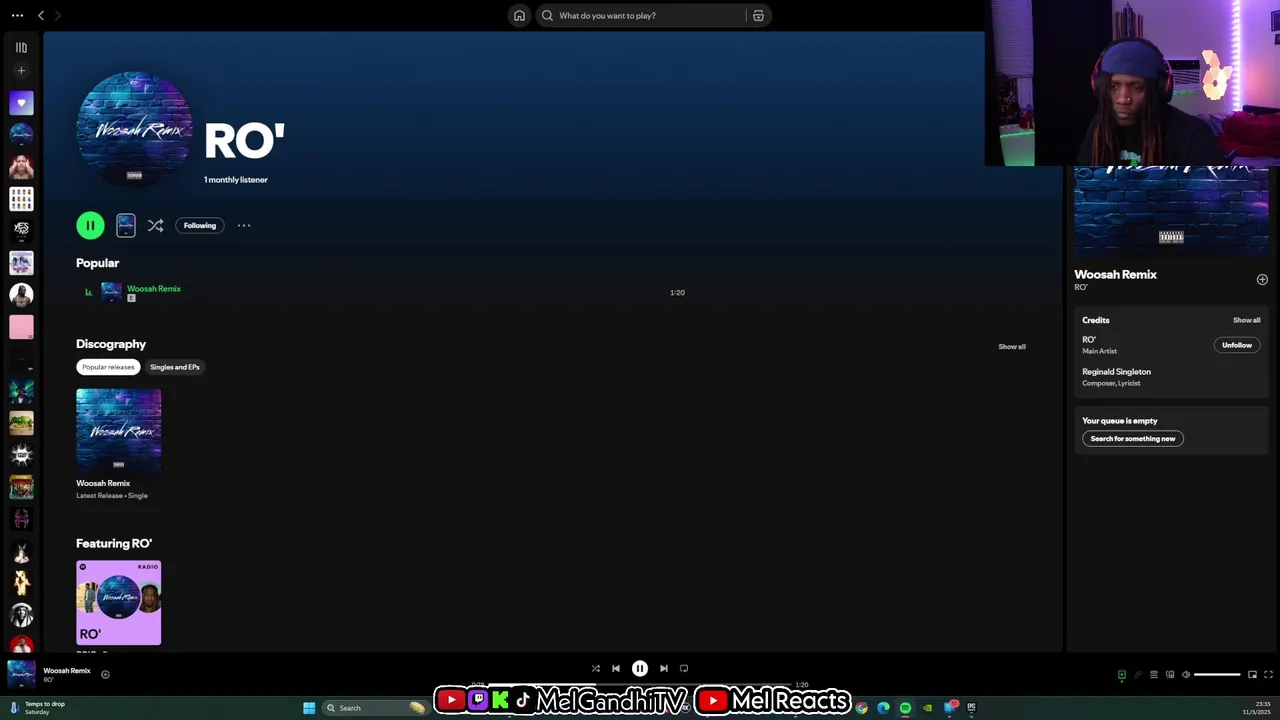Open more options for artist RO'
Viewport: 1280px width, 720px height.
244,225
